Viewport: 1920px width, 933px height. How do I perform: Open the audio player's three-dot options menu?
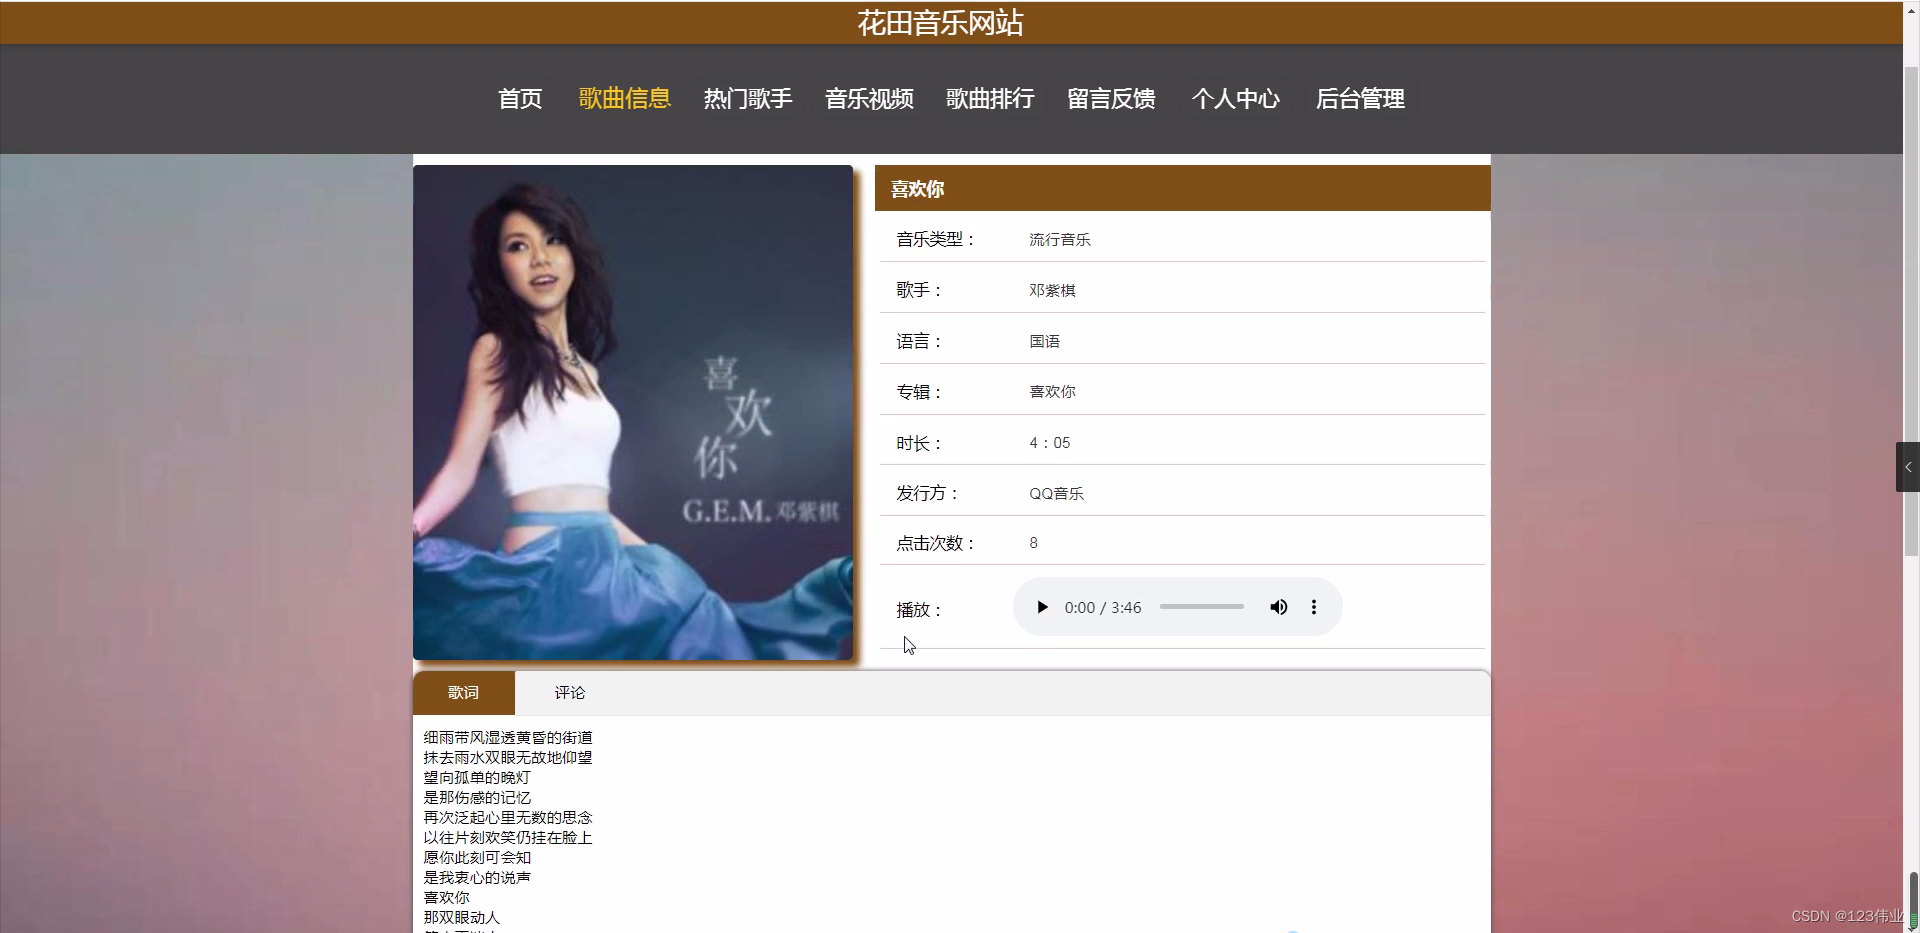1314,607
